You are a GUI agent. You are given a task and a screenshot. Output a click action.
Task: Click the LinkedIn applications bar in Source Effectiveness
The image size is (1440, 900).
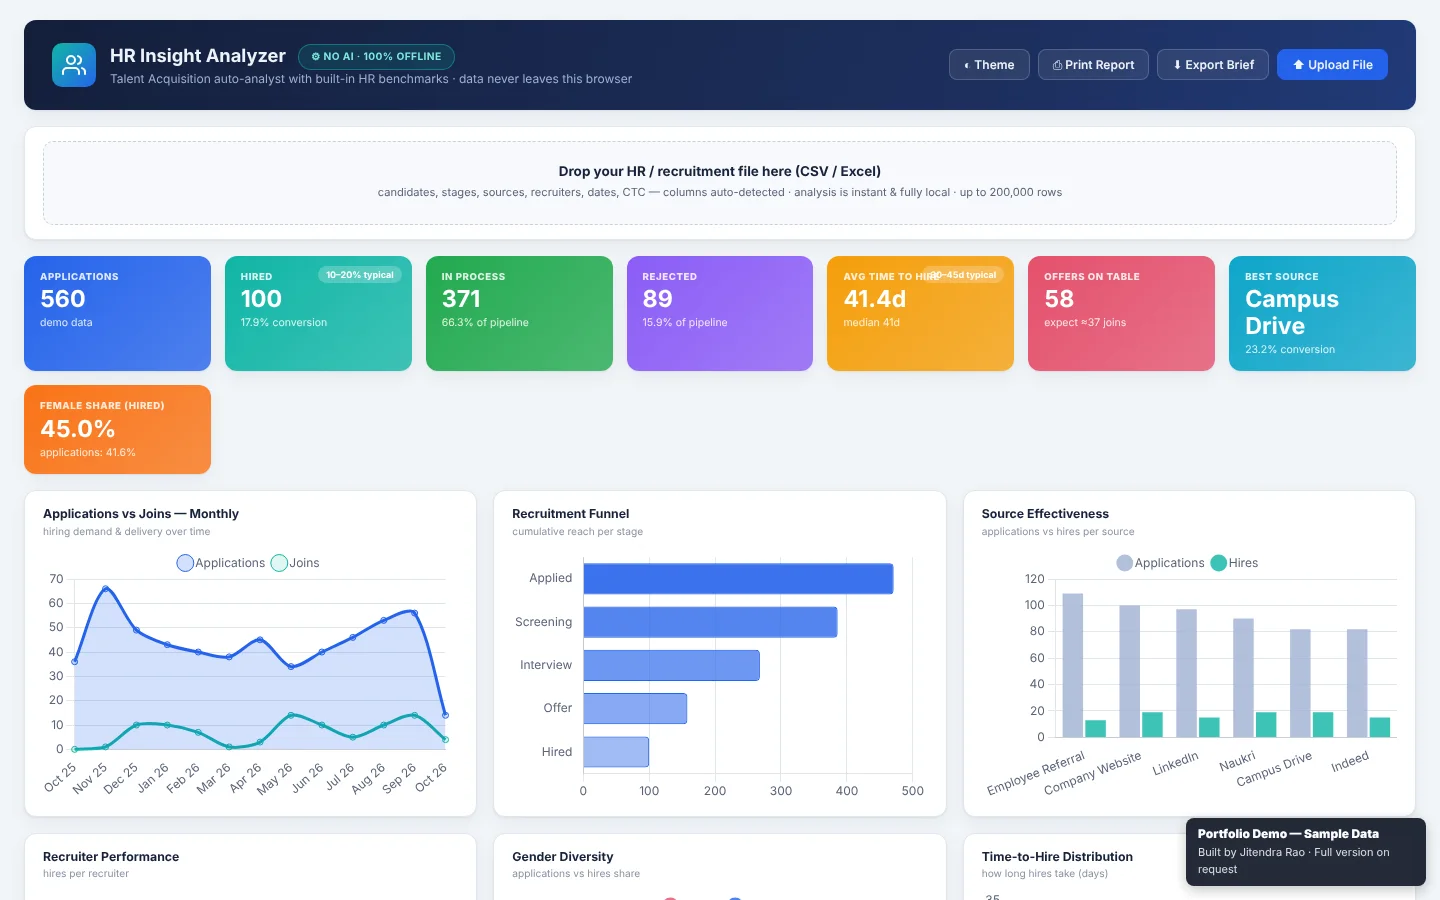coord(1186,673)
